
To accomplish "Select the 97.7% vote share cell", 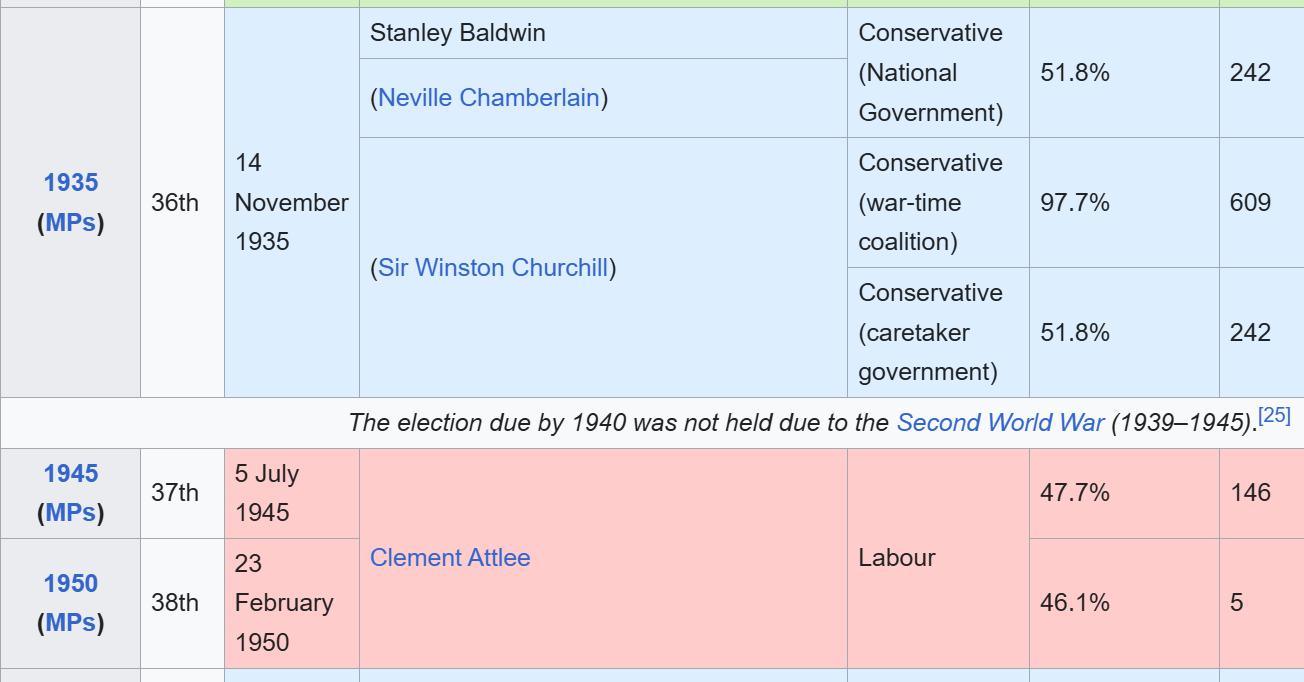I will (x=1075, y=203).
